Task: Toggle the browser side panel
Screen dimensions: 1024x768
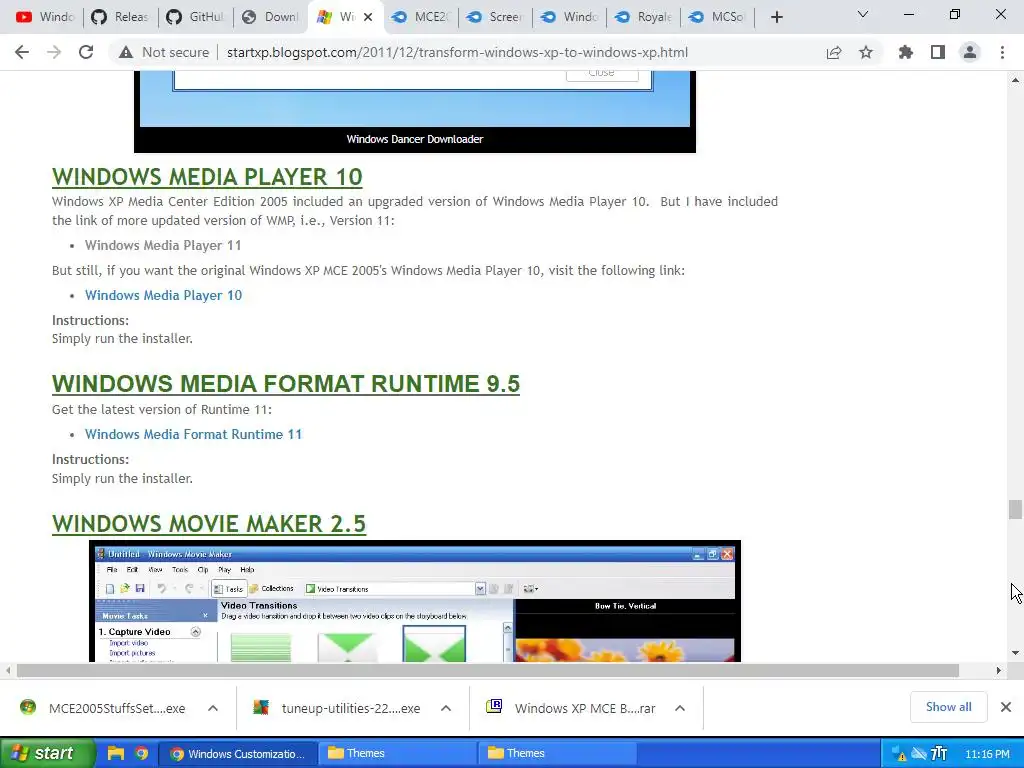Action: point(938,52)
